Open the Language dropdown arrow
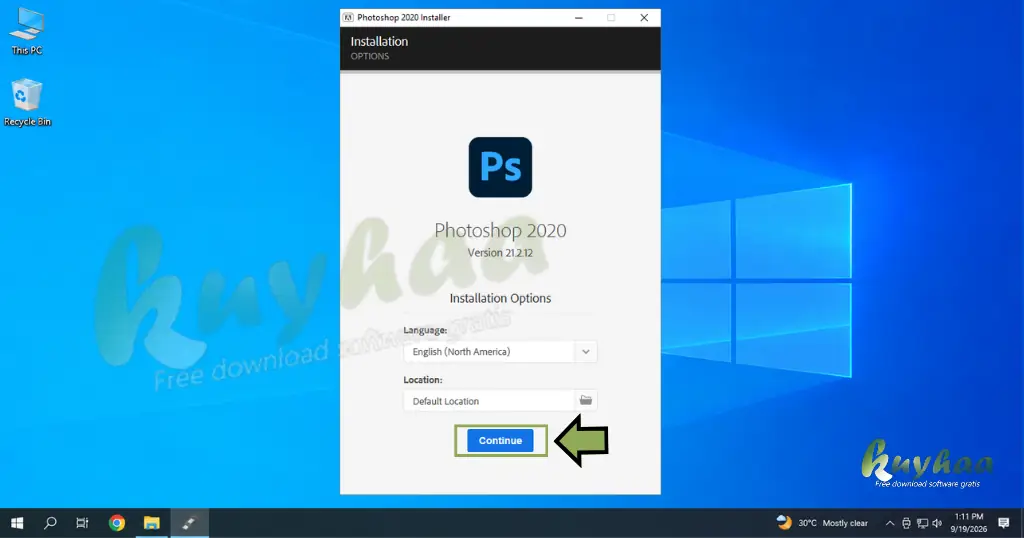Viewport: 1024px width, 538px height. coord(586,351)
